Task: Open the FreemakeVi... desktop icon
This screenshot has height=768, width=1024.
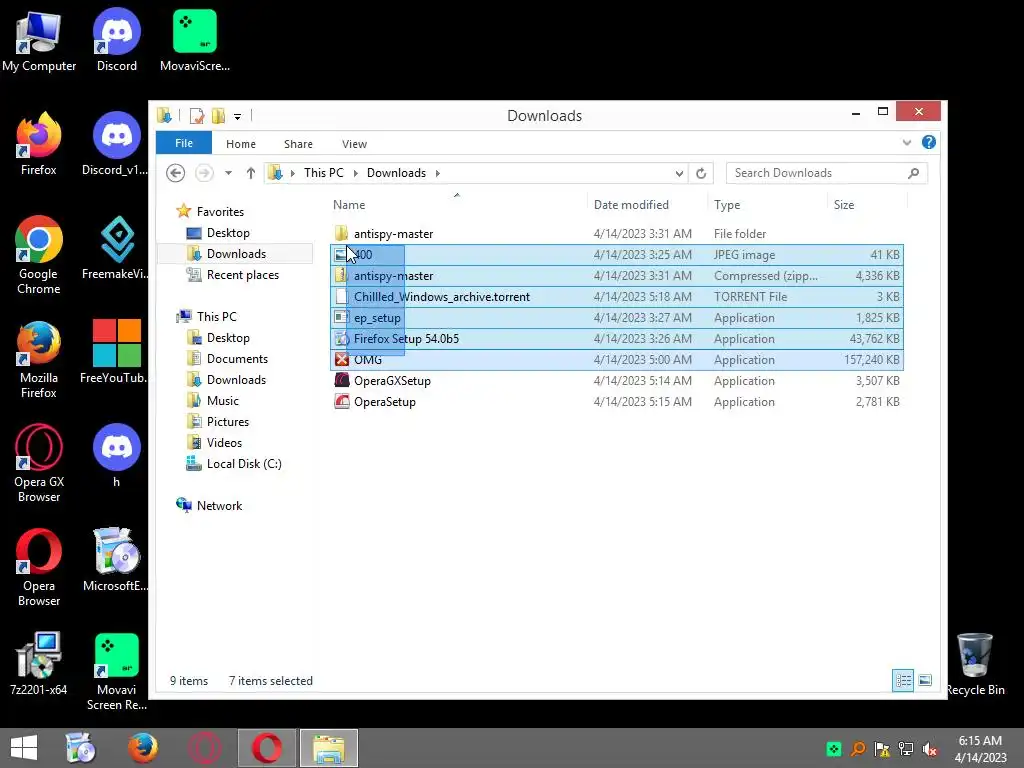Action: [x=116, y=249]
